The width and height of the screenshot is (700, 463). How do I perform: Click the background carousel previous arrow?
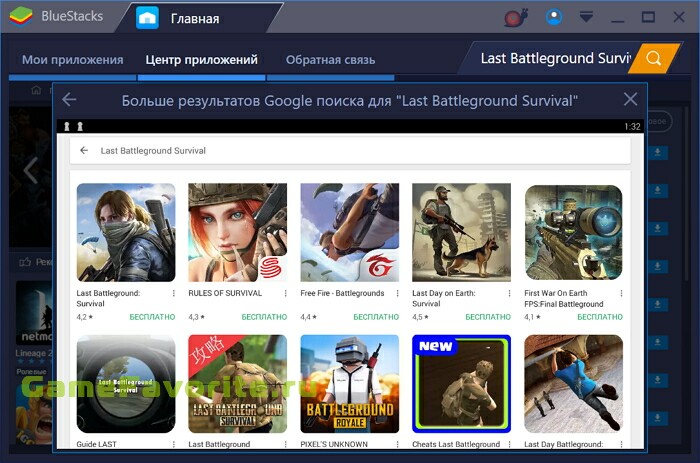click(31, 170)
